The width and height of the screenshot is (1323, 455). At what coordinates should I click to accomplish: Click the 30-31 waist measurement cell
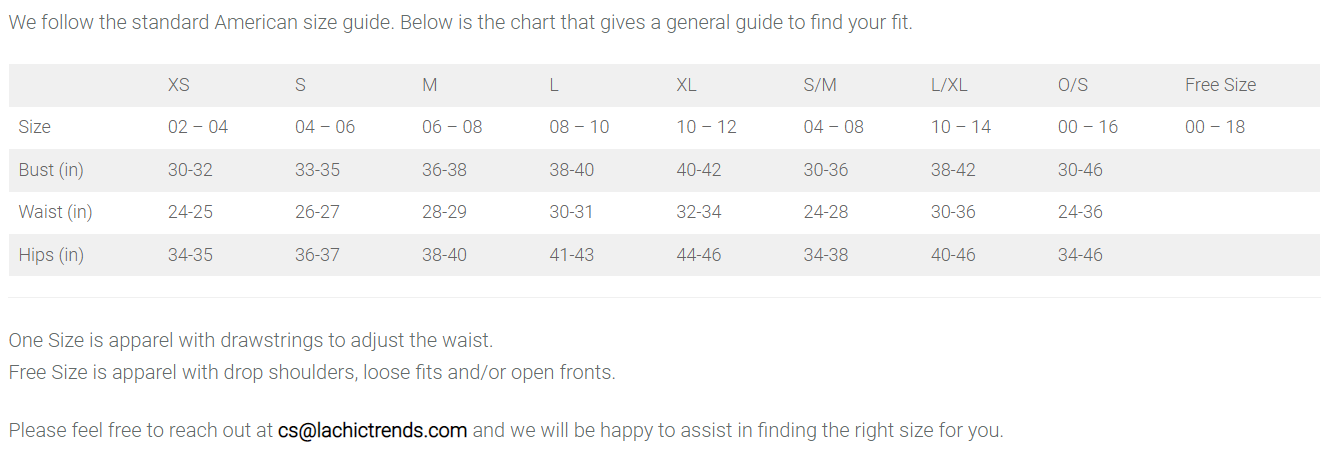tap(571, 212)
